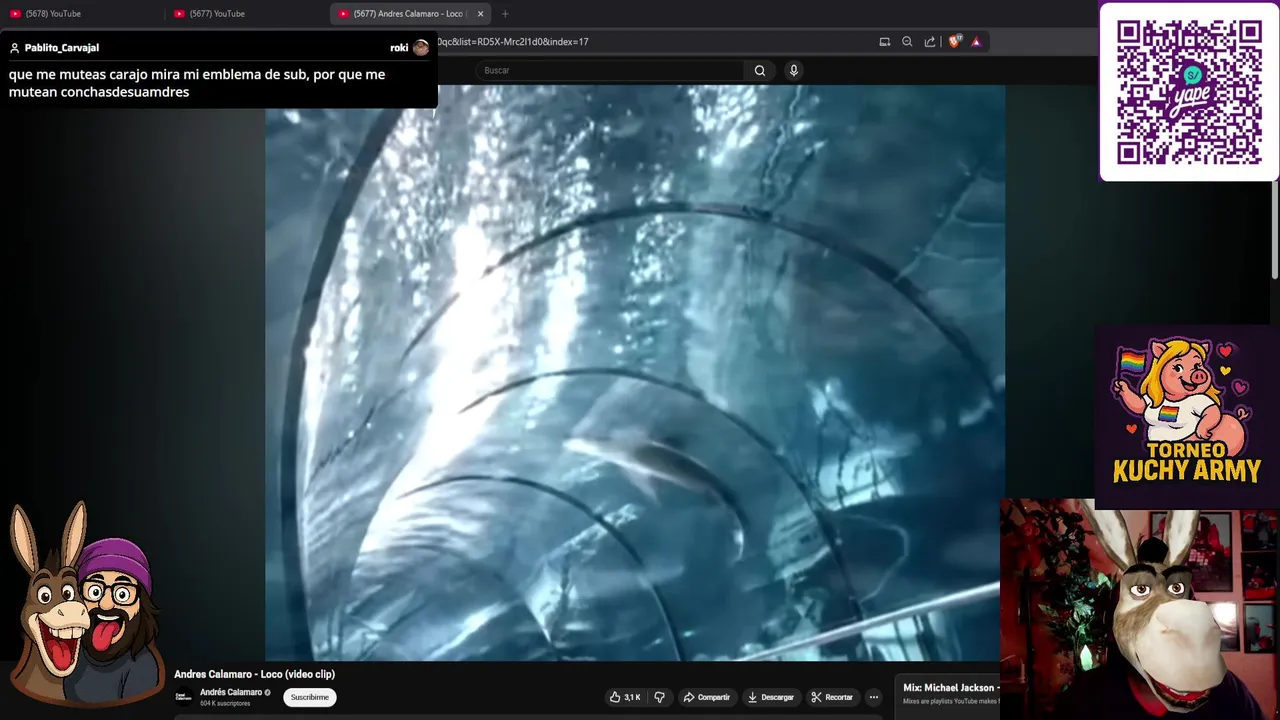Click the Yape QR code image

coord(1189,92)
